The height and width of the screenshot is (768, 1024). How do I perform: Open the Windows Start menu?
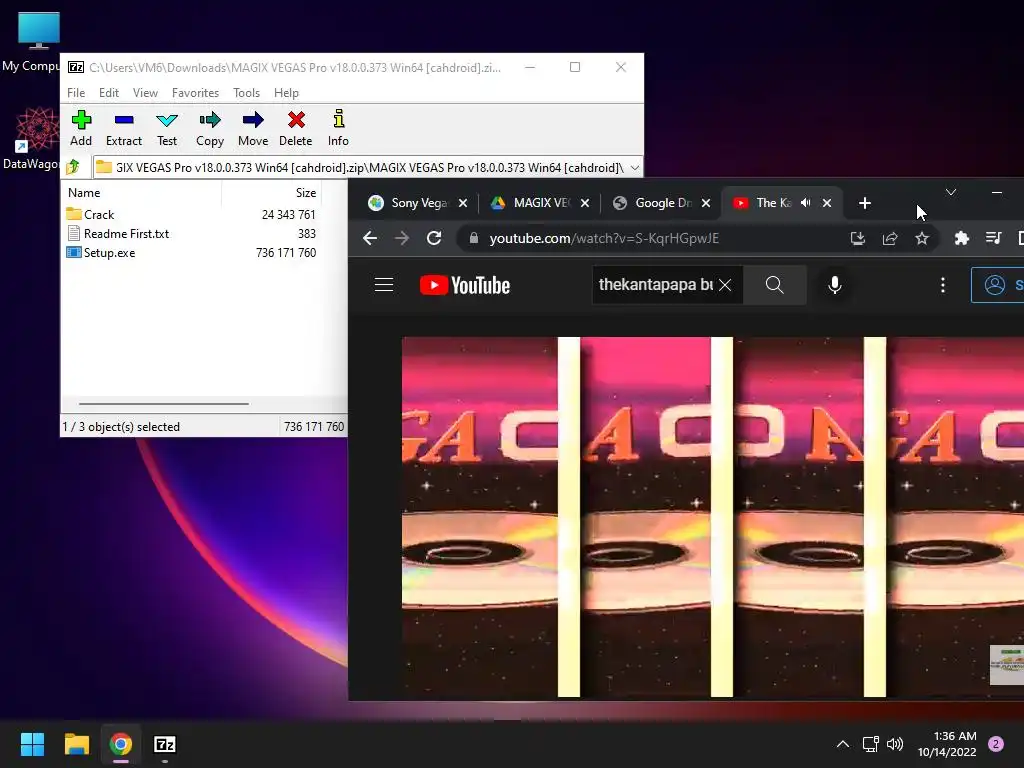(32, 744)
